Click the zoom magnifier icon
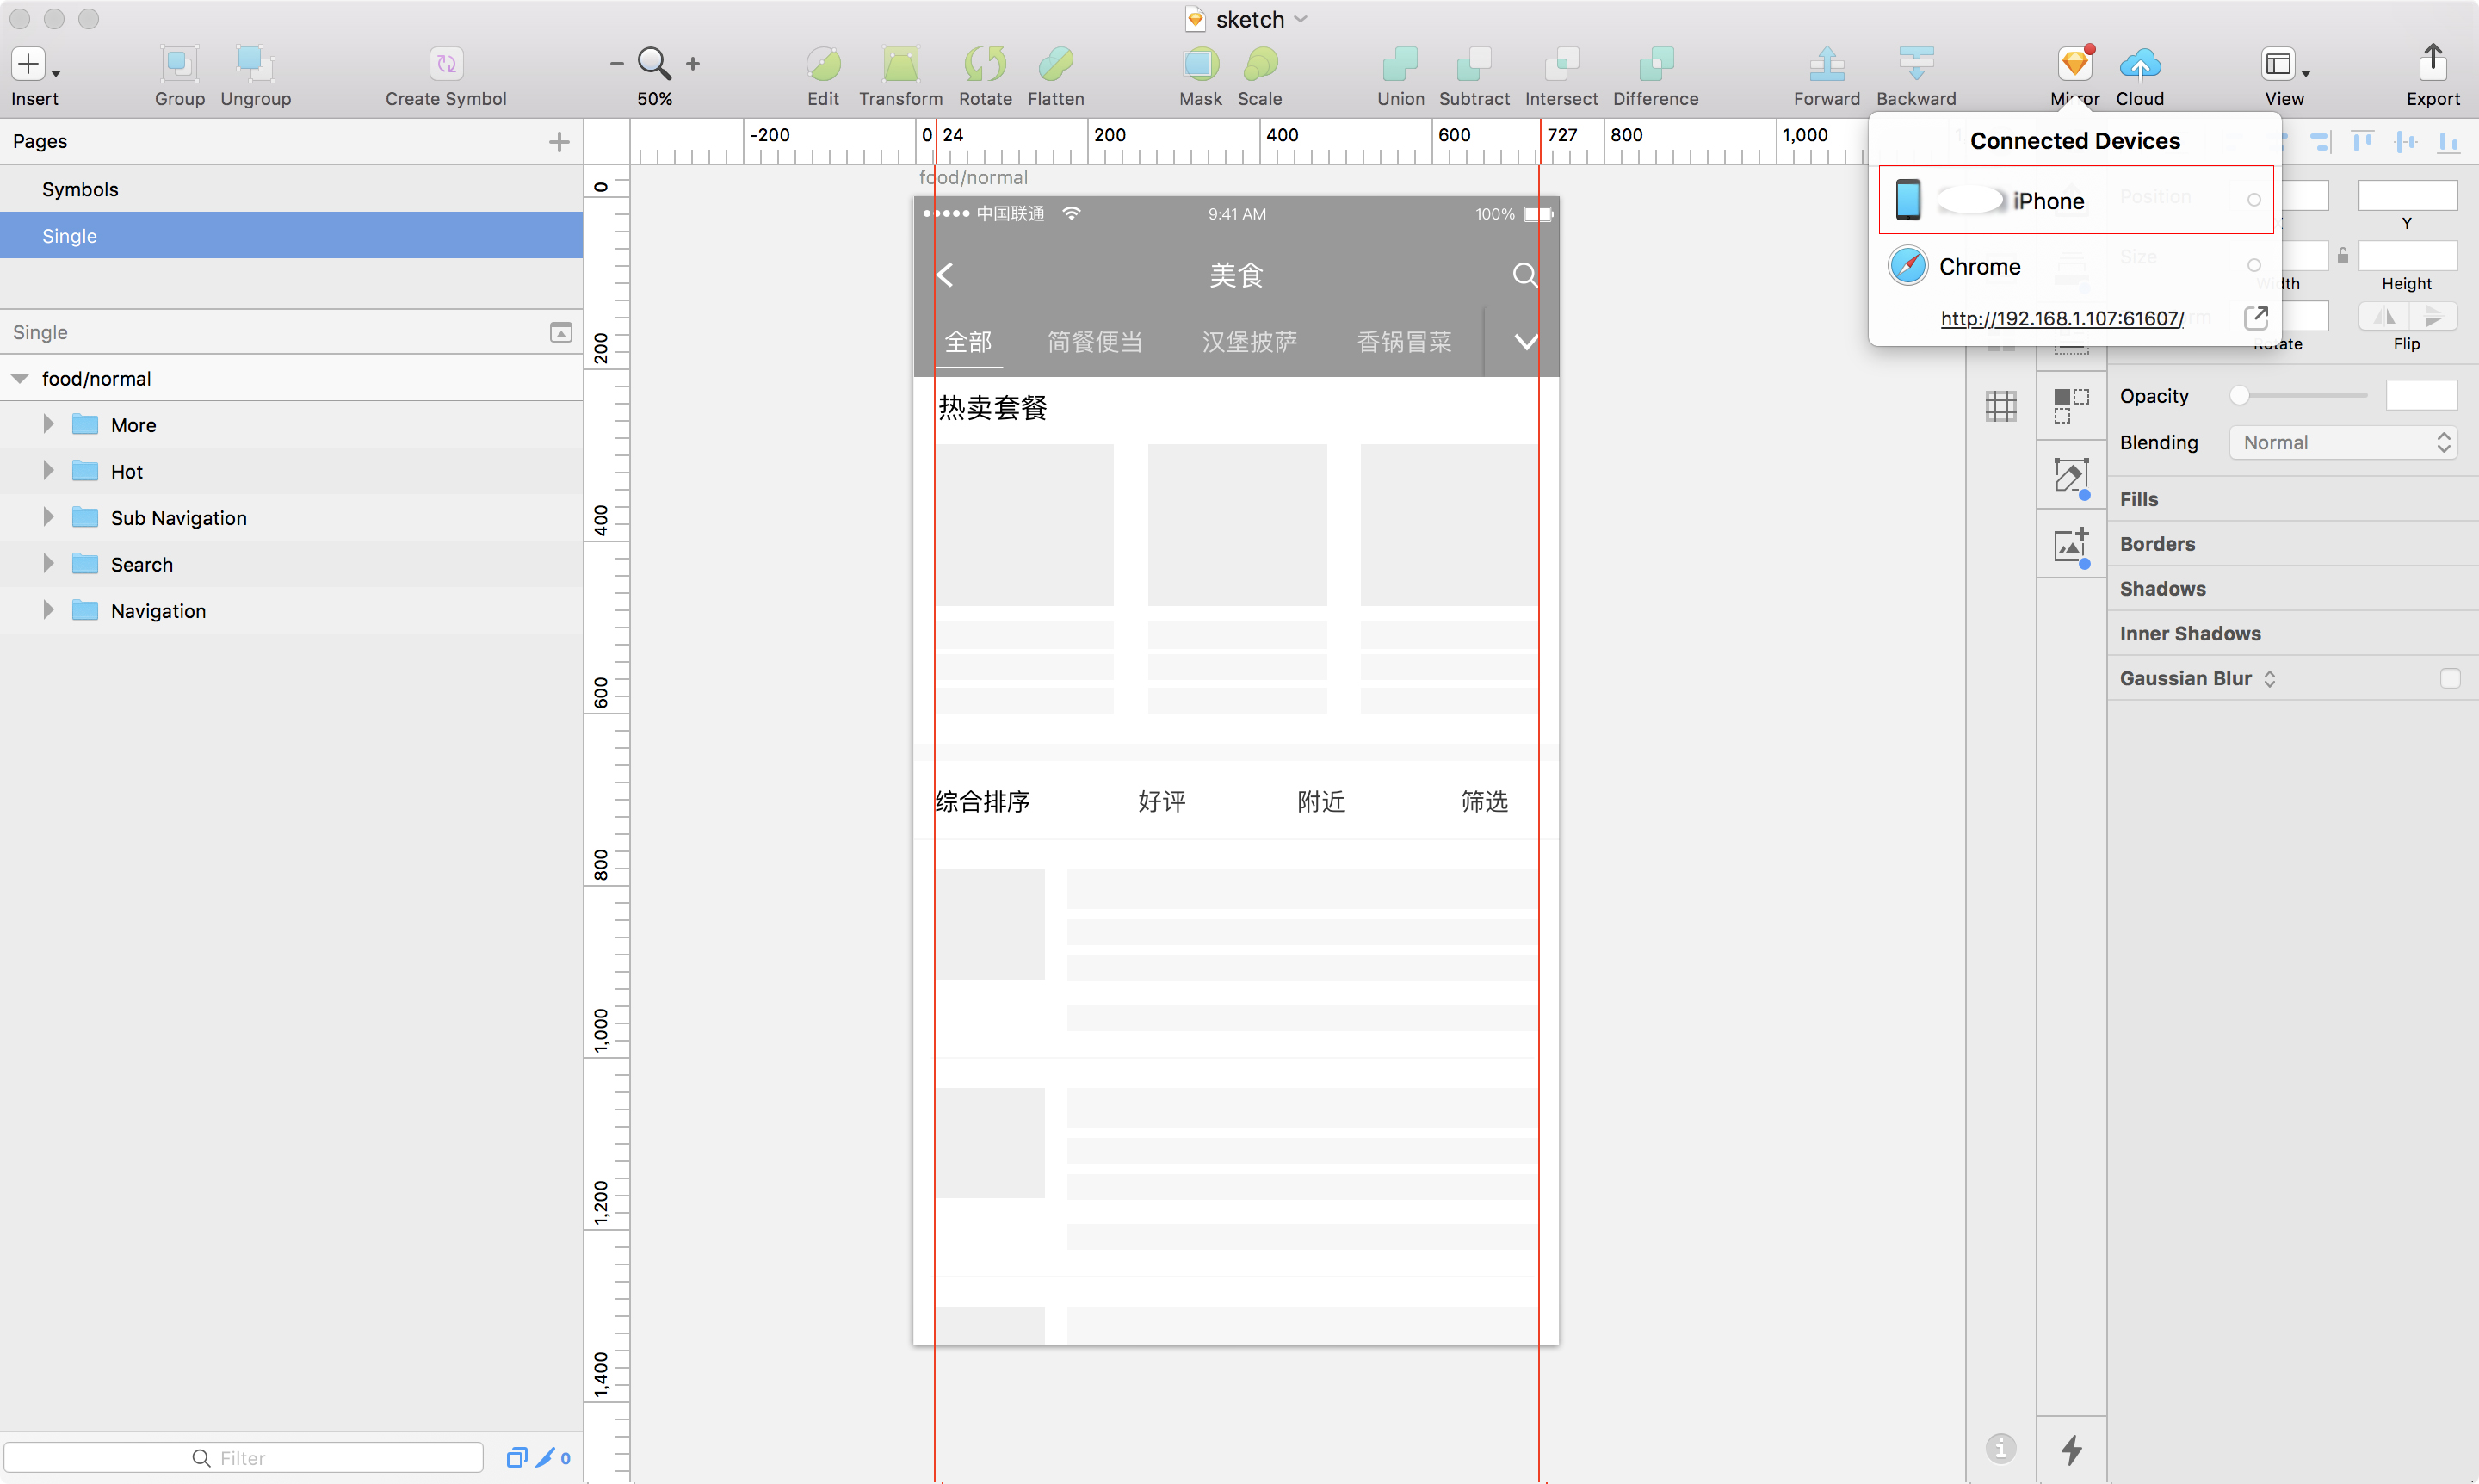The image size is (2479, 1484). tap(654, 63)
